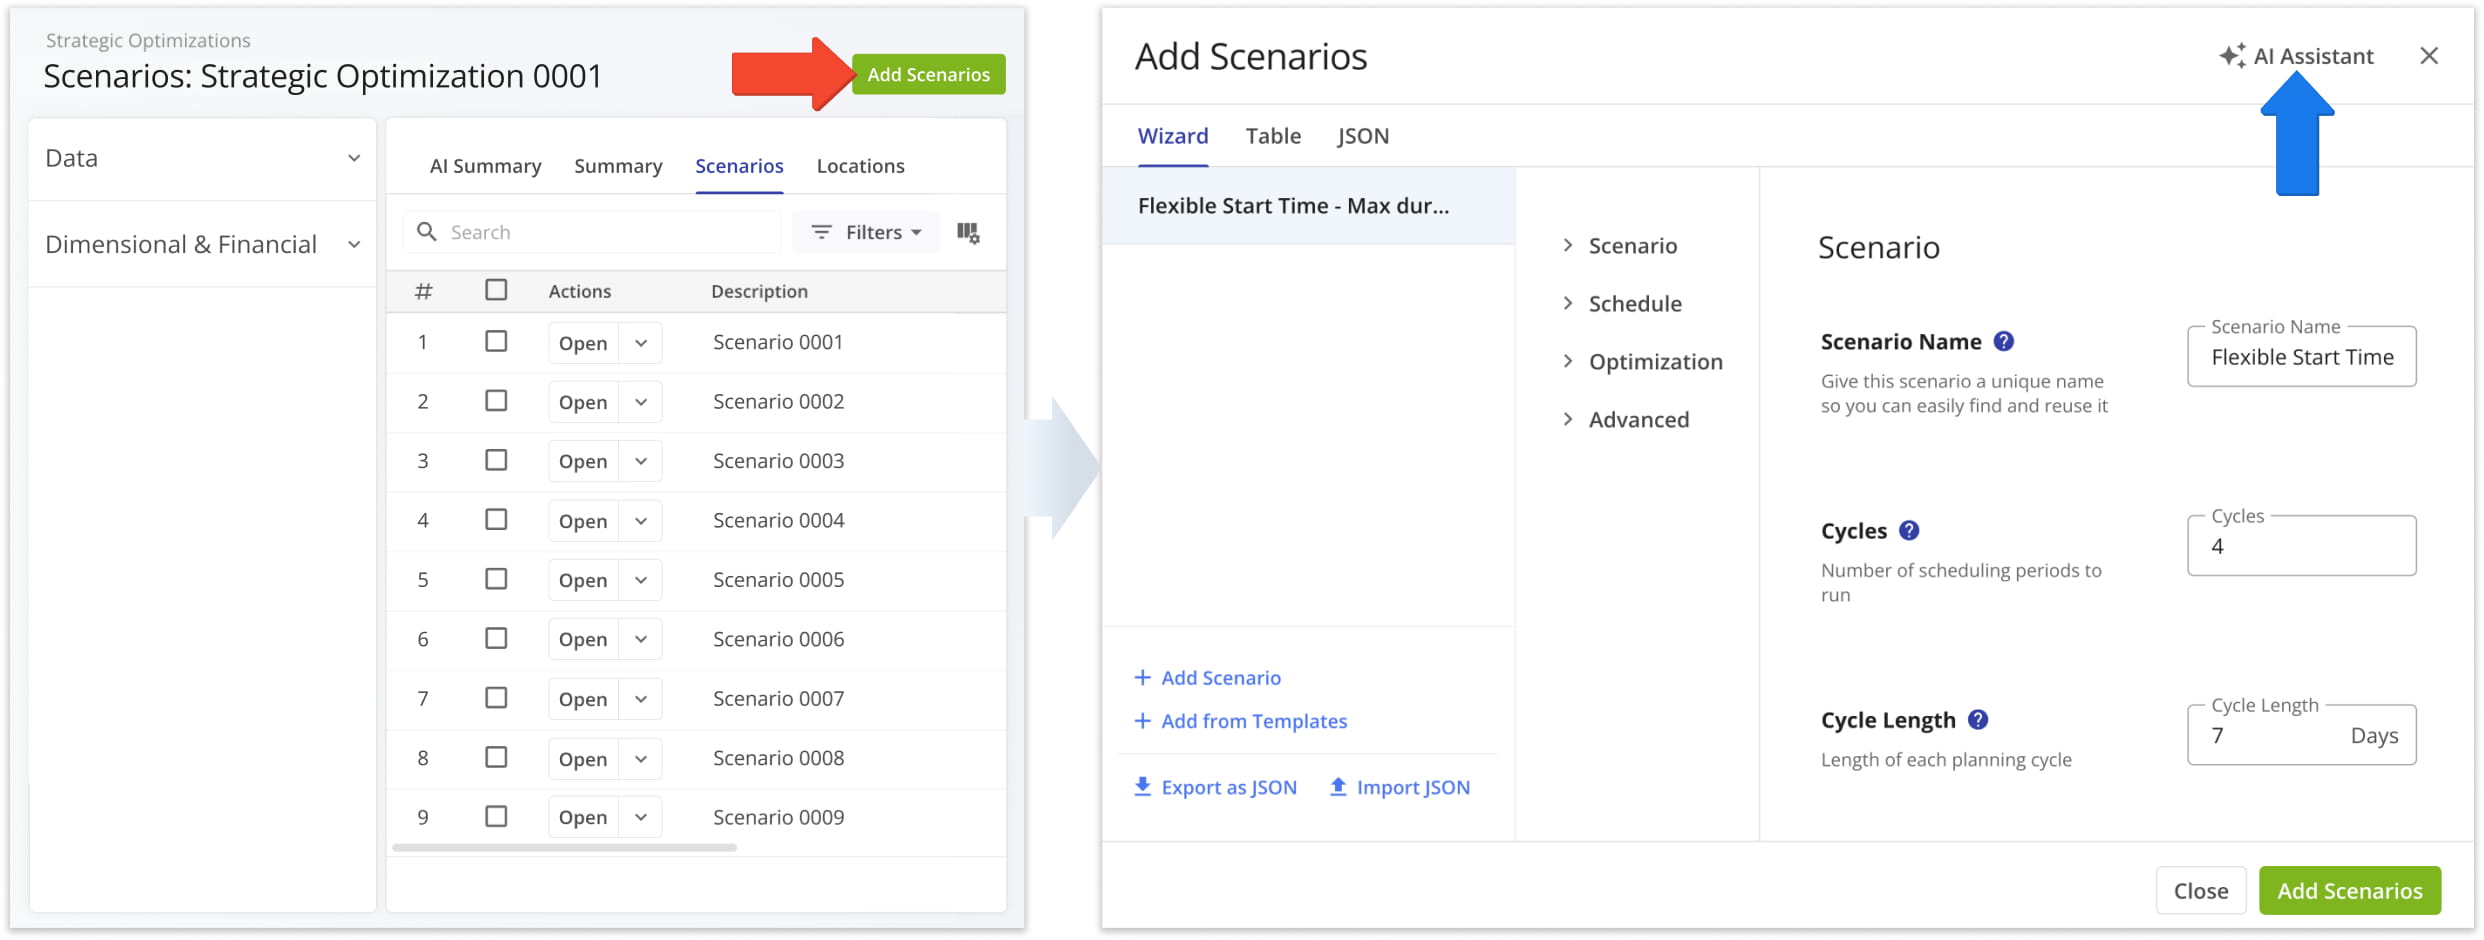Open help icon next to Cycles

[x=1909, y=531]
